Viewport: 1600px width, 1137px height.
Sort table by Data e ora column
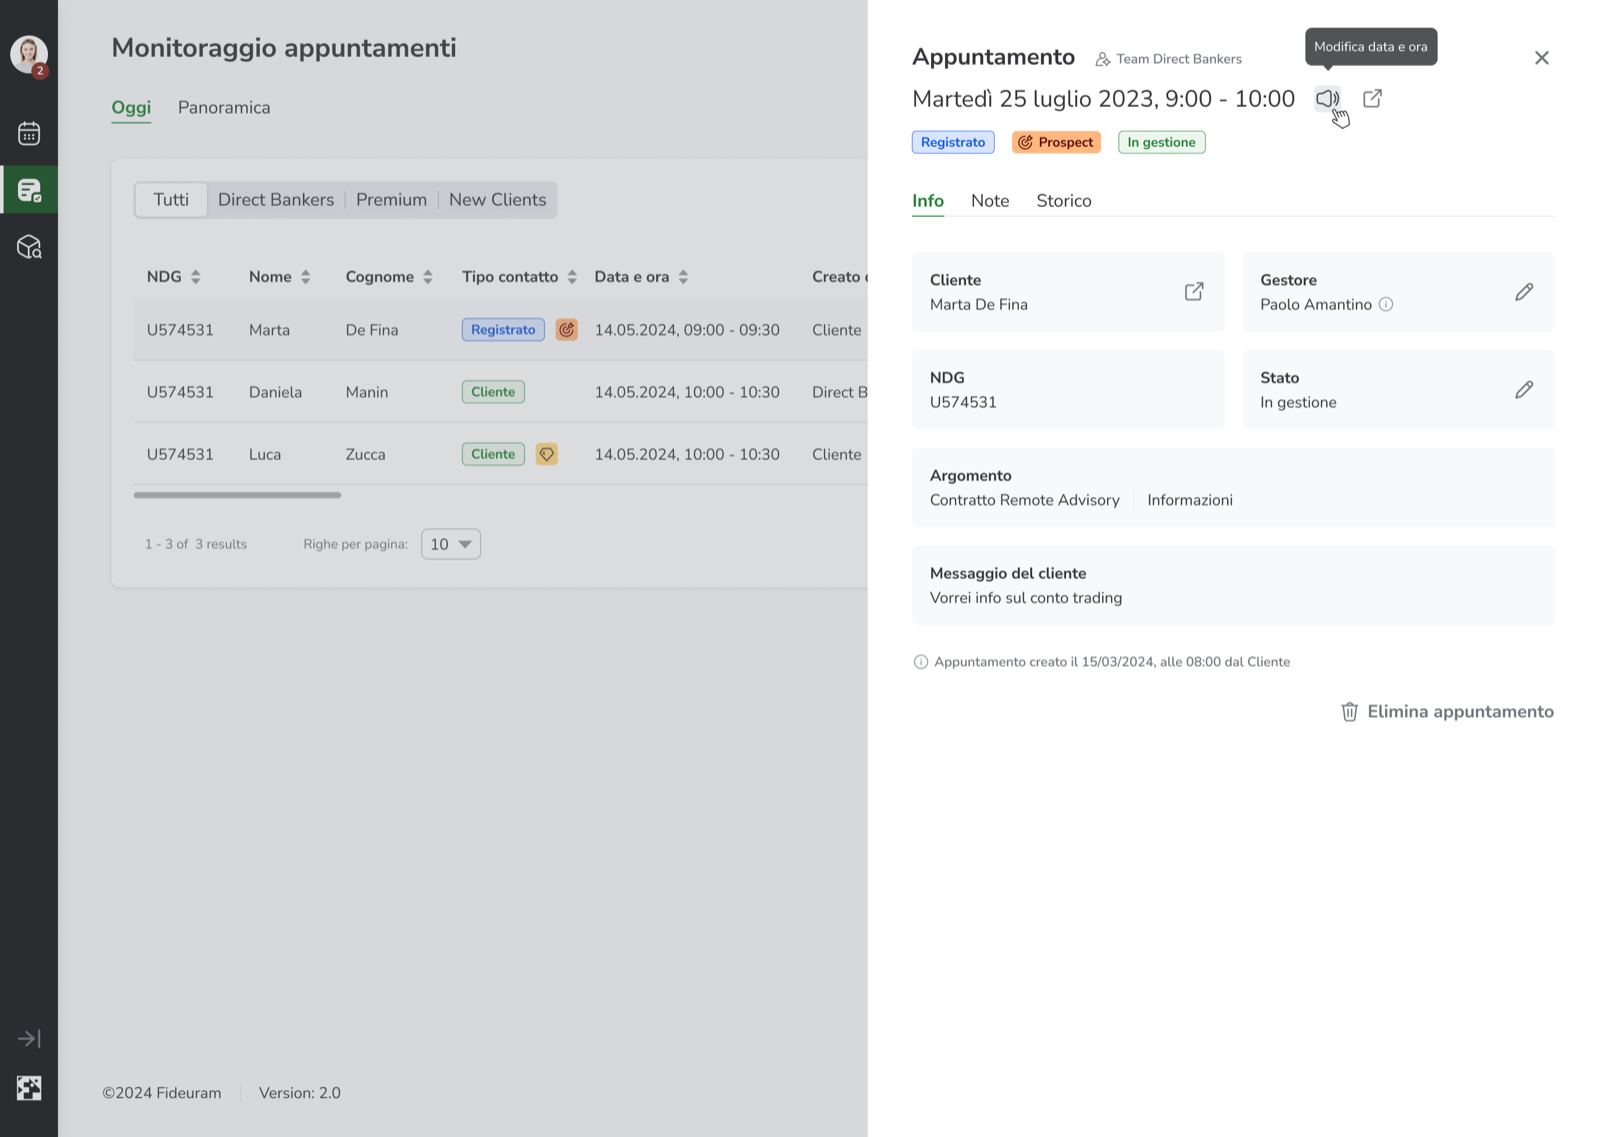click(683, 277)
